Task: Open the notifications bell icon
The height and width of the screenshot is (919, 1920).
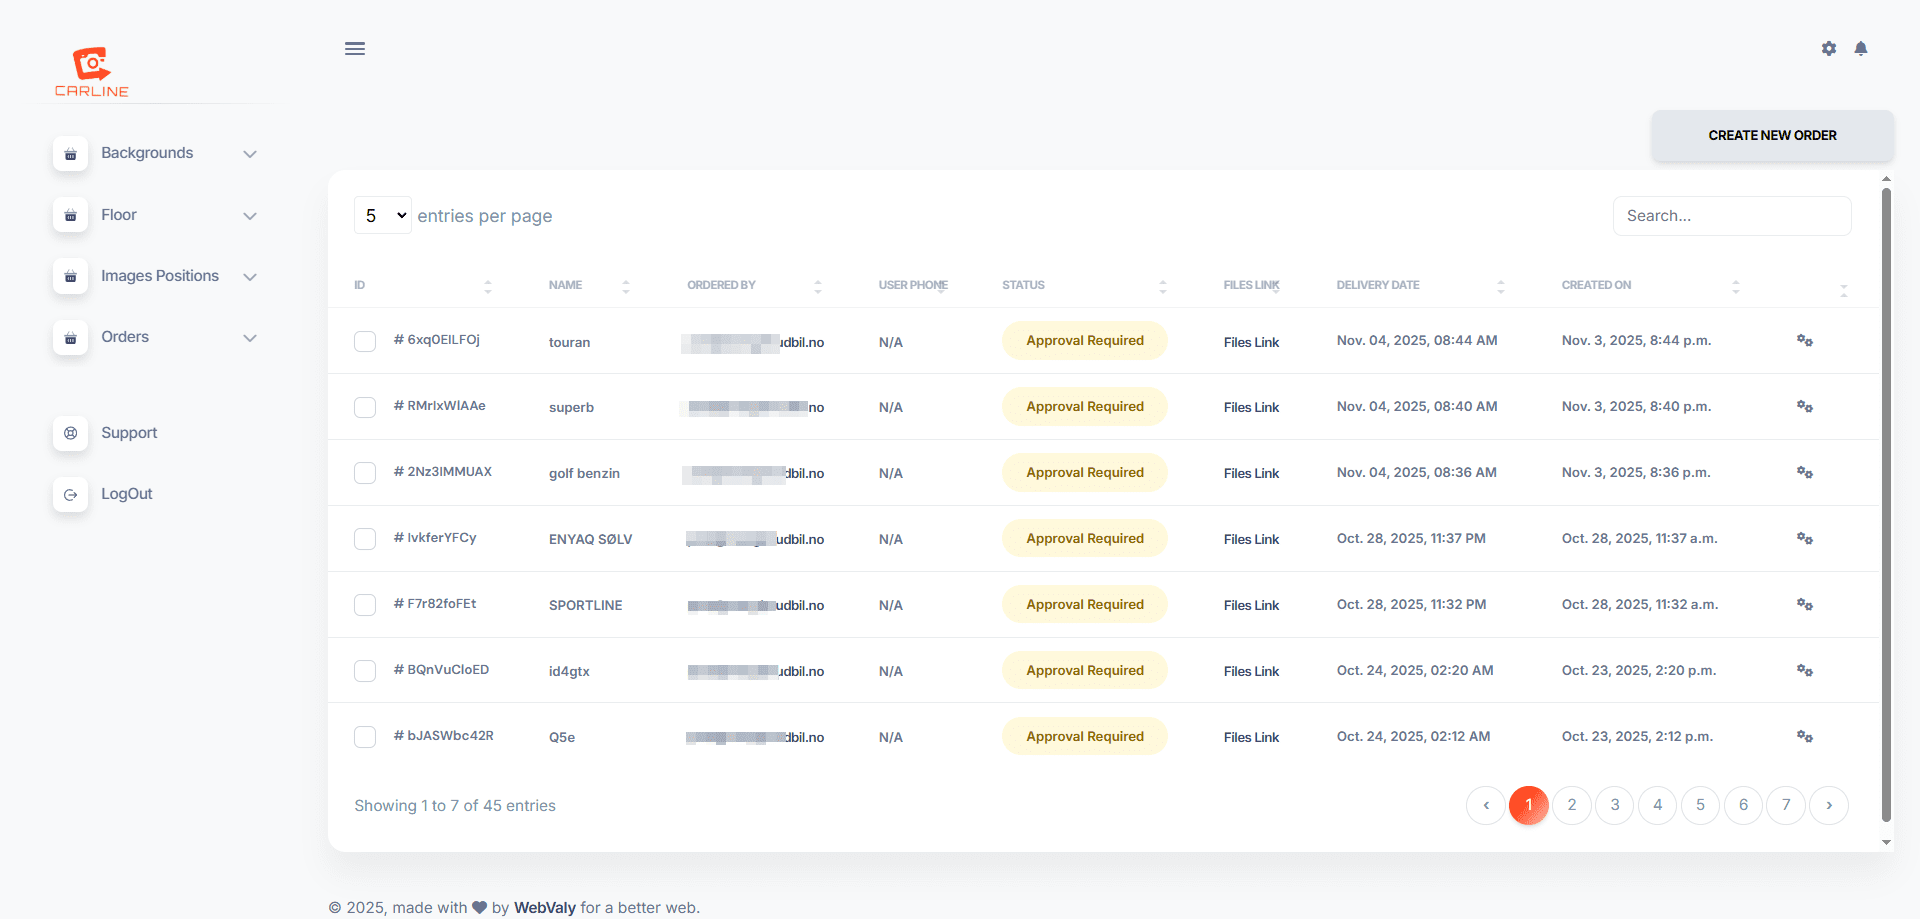Action: (1860, 49)
